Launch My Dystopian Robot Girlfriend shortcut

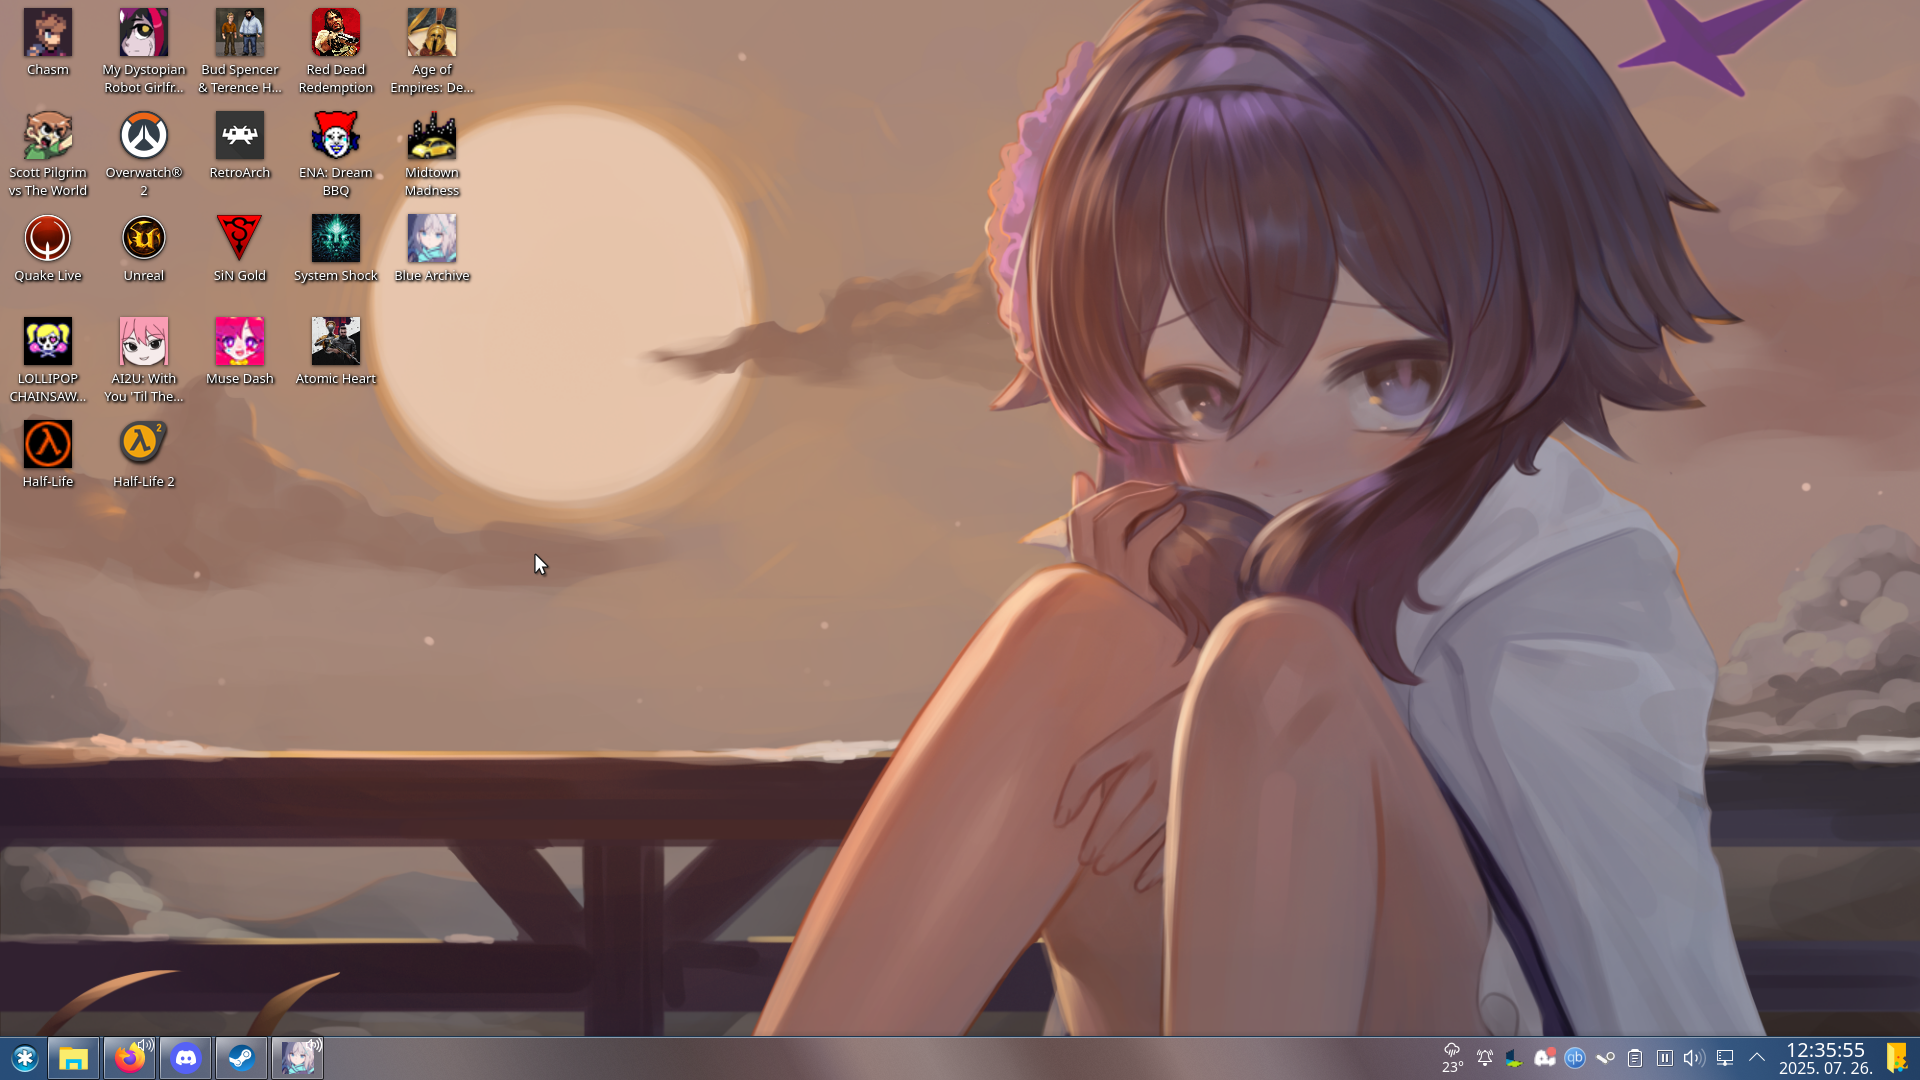(144, 52)
